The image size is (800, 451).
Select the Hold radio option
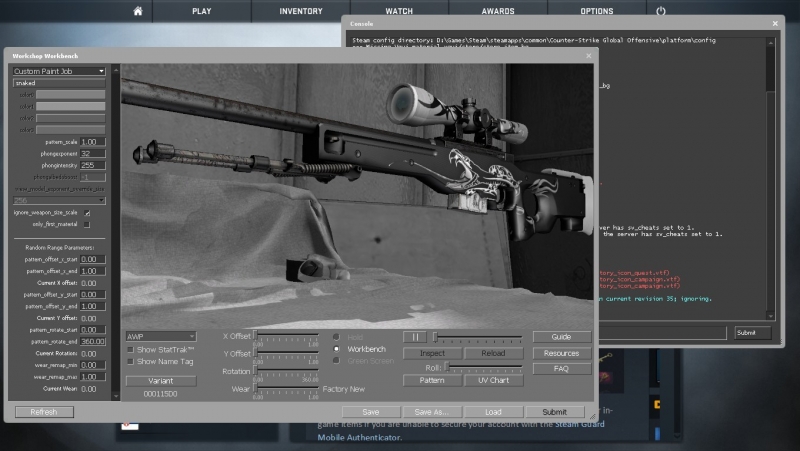(336, 337)
